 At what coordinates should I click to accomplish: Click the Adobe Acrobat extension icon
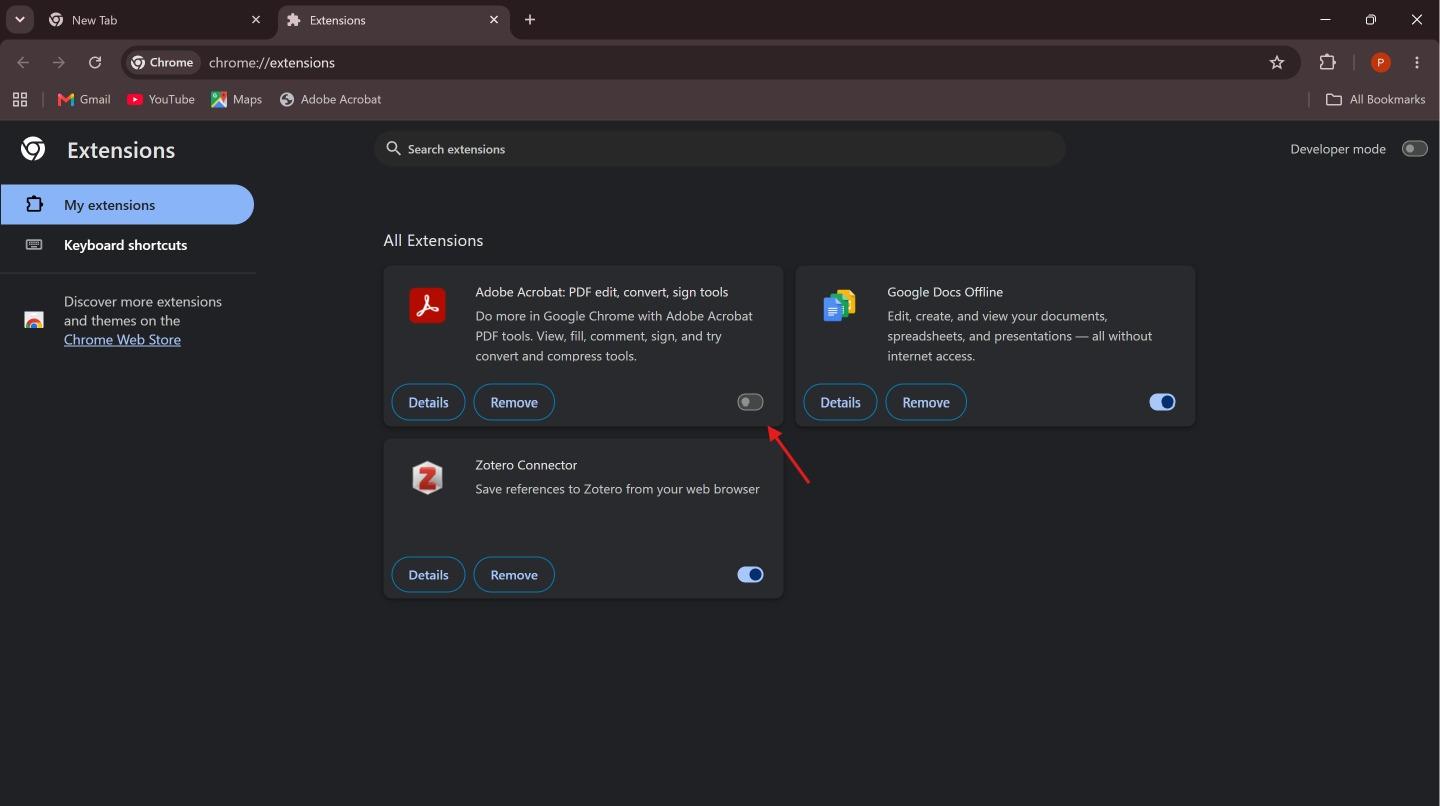coord(428,305)
